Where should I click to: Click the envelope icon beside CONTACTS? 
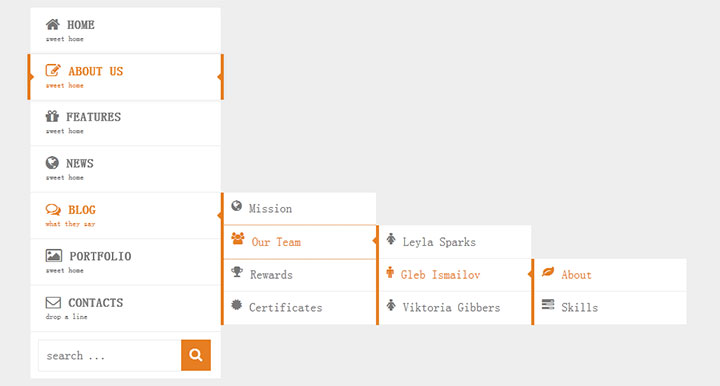coord(53,302)
